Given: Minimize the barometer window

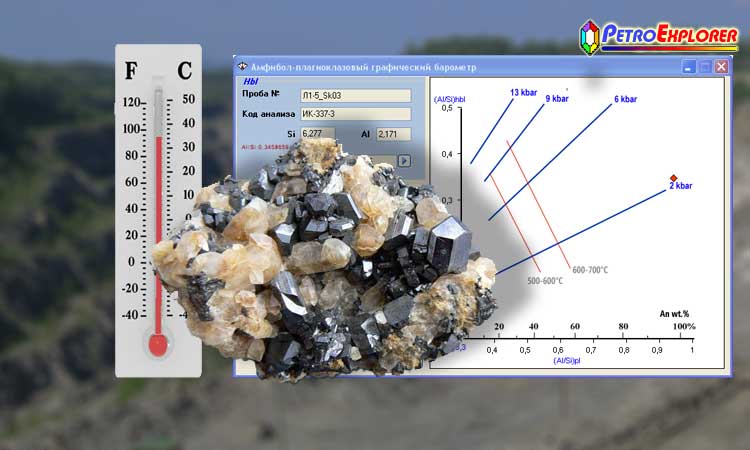Looking at the screenshot, I should 688,66.
